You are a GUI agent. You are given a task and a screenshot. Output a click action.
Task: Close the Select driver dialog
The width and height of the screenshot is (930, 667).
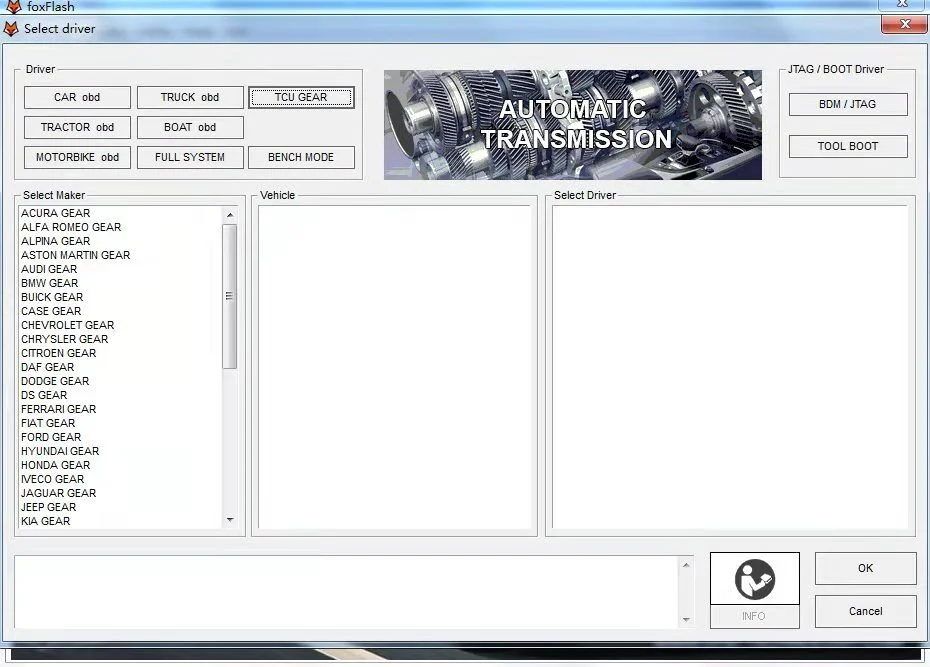pyautogui.click(x=904, y=24)
